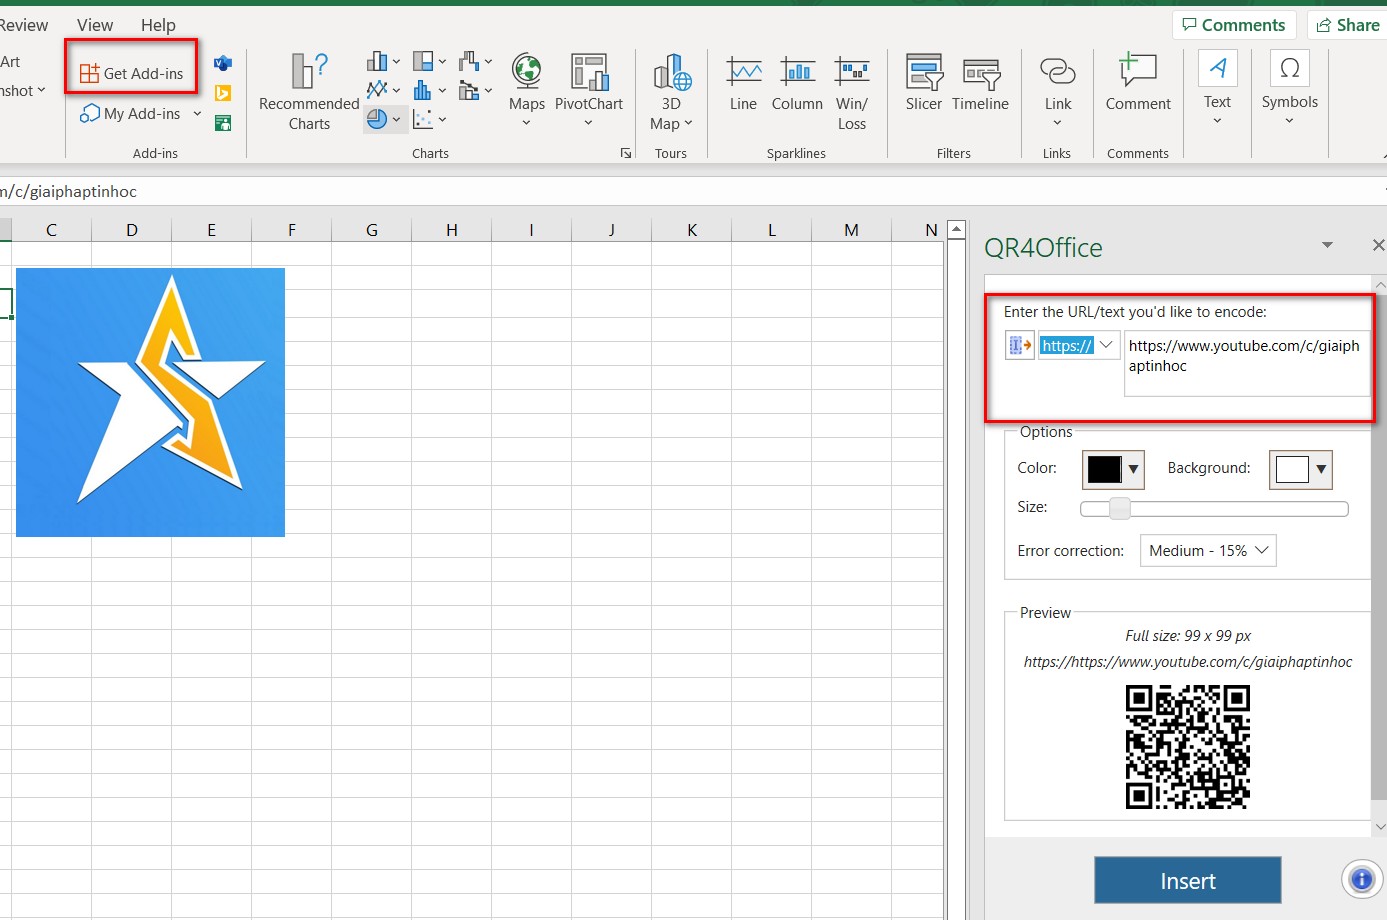
Task: Open the Comments pane button
Action: click(1234, 25)
